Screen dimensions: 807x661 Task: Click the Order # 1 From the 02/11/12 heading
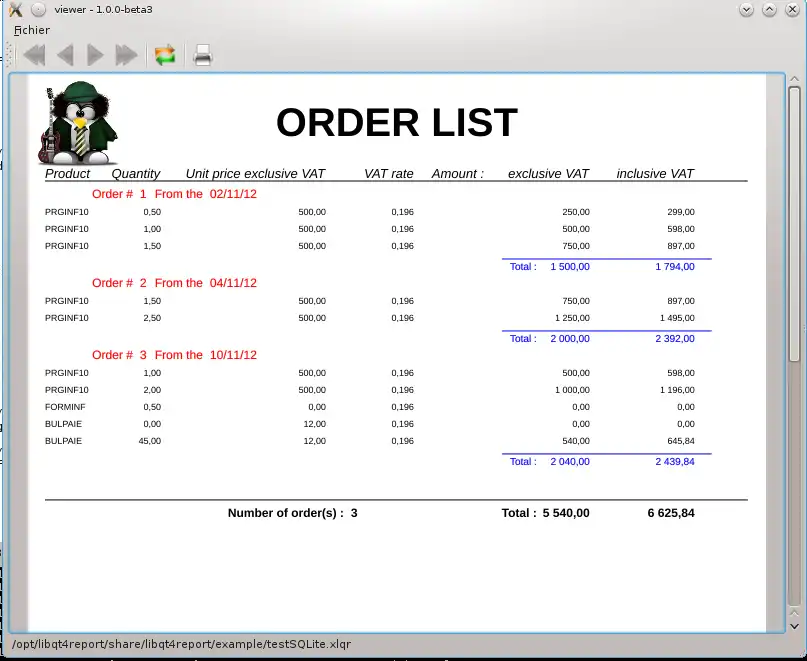coord(174,194)
